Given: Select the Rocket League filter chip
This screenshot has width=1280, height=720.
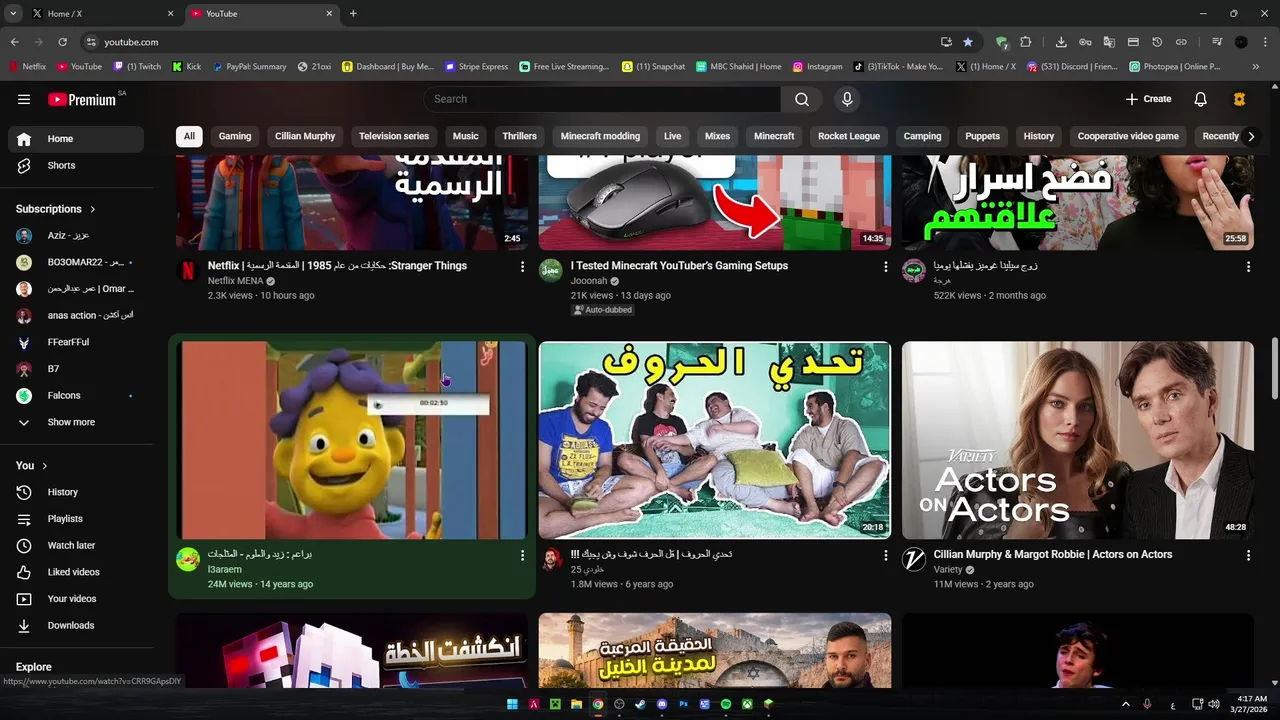Looking at the screenshot, I should coord(849,136).
